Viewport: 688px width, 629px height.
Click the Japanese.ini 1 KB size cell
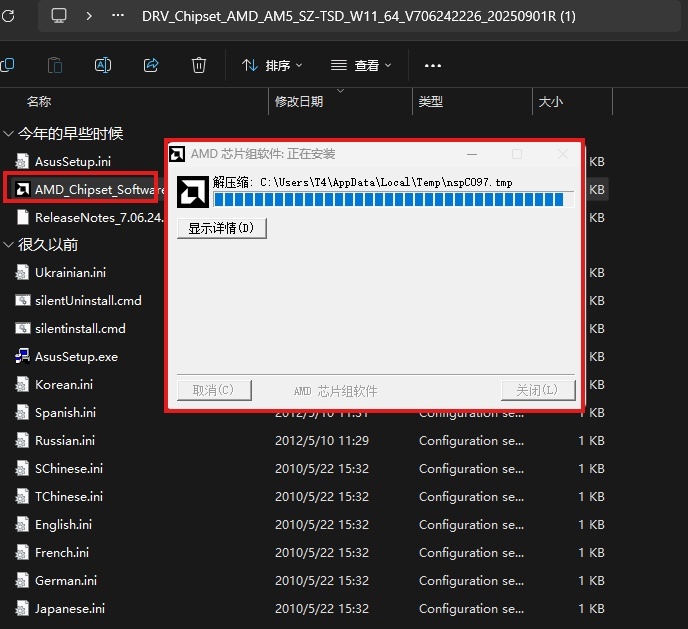coord(591,609)
